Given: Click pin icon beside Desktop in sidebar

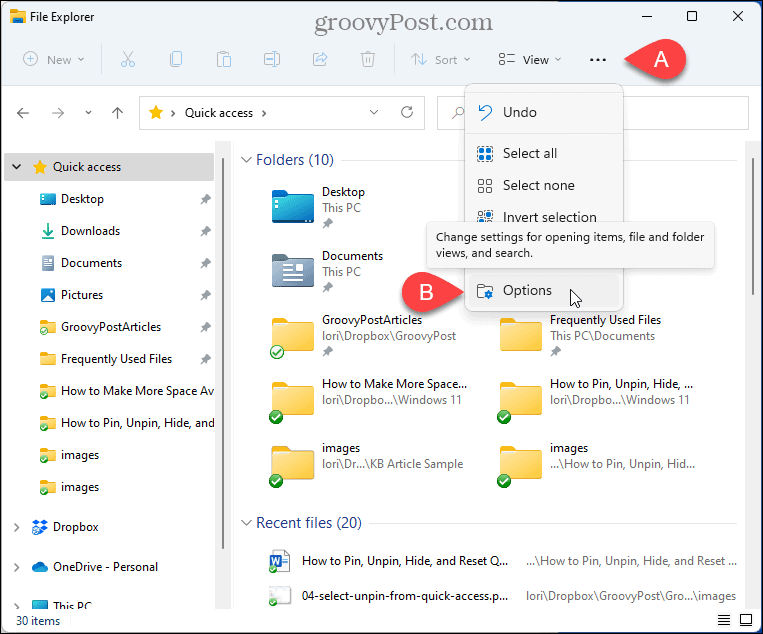Looking at the screenshot, I should [205, 199].
